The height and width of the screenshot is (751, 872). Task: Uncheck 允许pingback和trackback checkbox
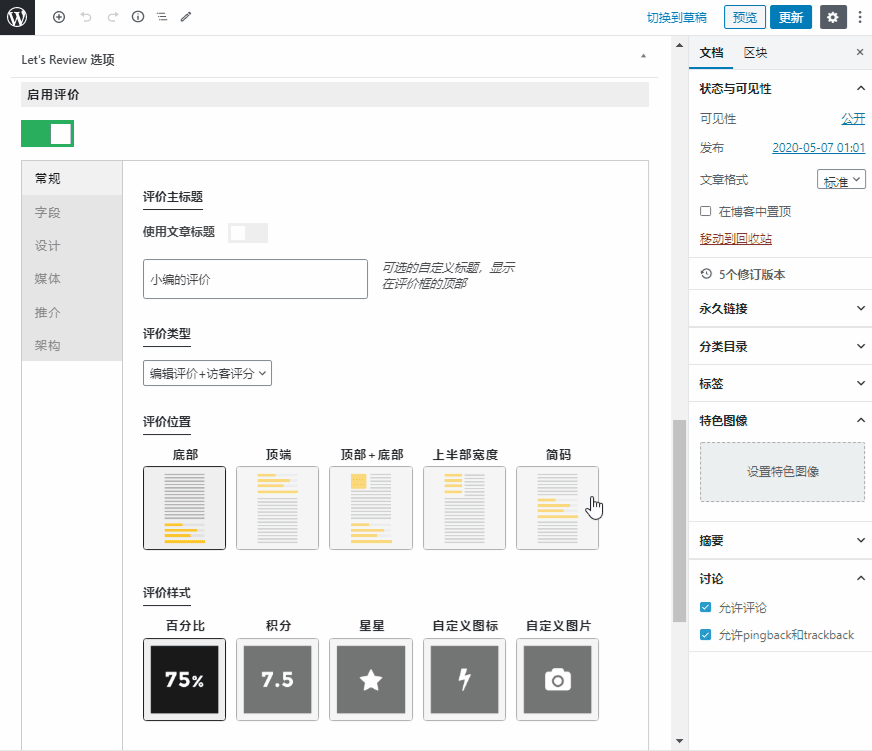(706, 635)
